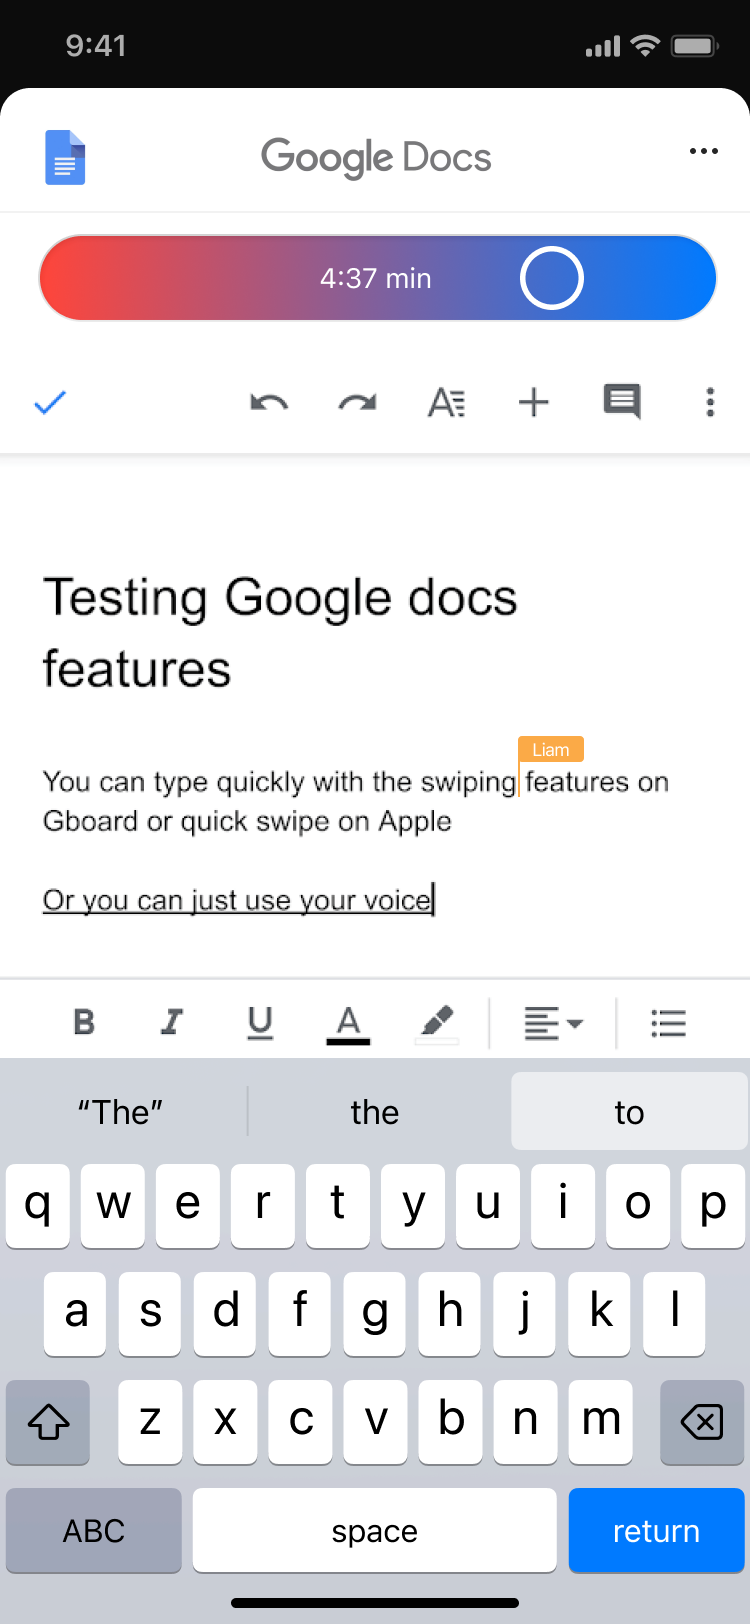Viewport: 750px width, 1624px height.
Task: Expand the paragraph alignment dropdown
Action: click(x=553, y=1024)
